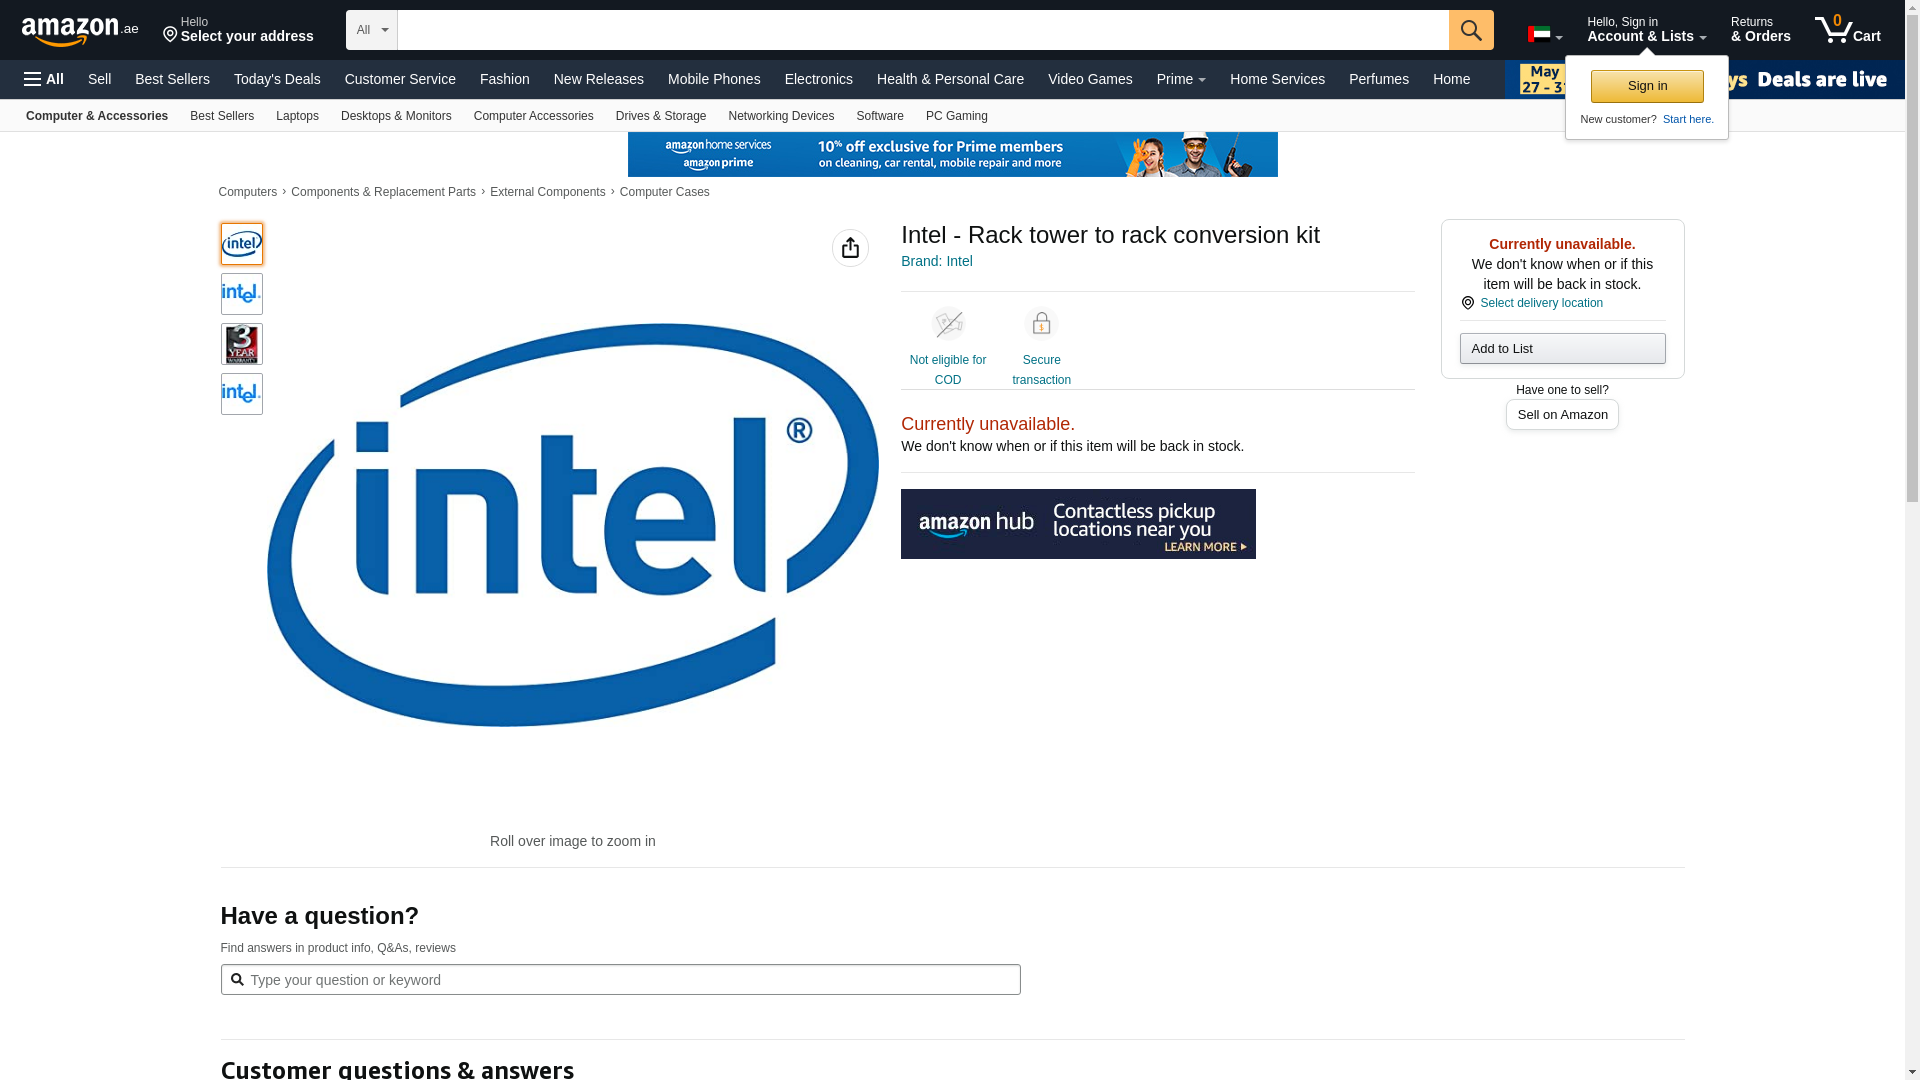Expand the country flag language selector
The image size is (1920, 1080).
tap(1544, 35)
